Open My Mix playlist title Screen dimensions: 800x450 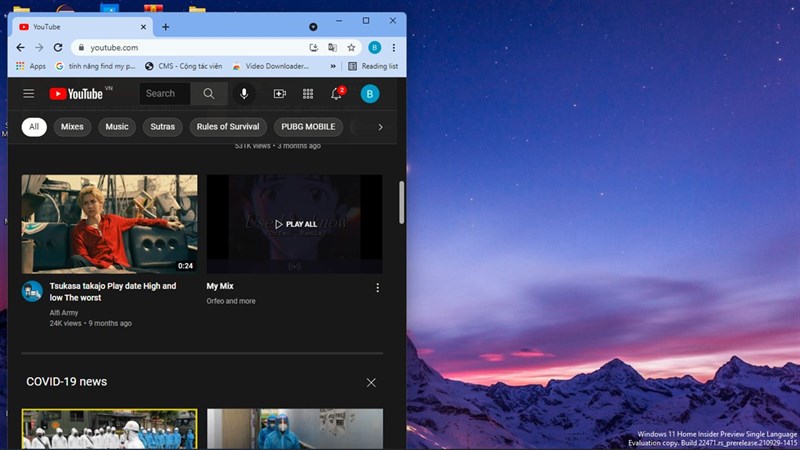pyautogui.click(x=220, y=286)
